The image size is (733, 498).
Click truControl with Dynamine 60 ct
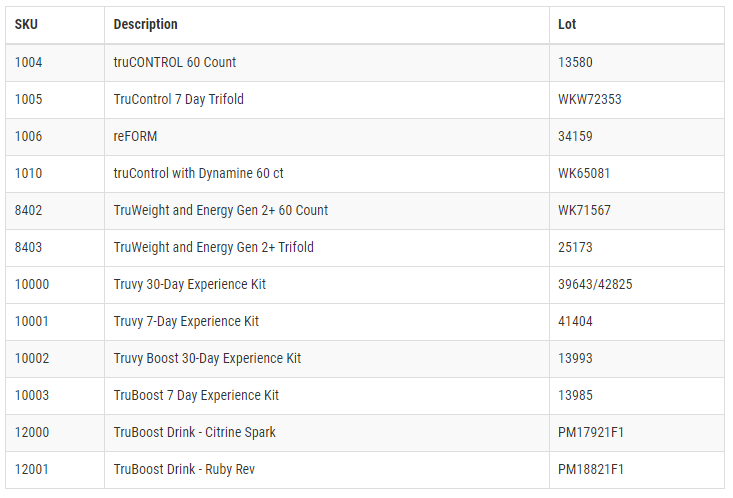[x=198, y=173]
